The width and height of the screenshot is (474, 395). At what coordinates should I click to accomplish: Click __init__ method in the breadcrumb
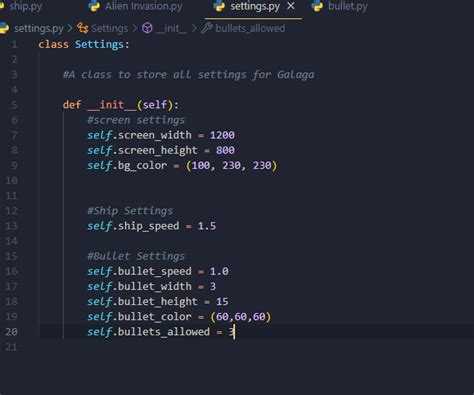pos(172,29)
